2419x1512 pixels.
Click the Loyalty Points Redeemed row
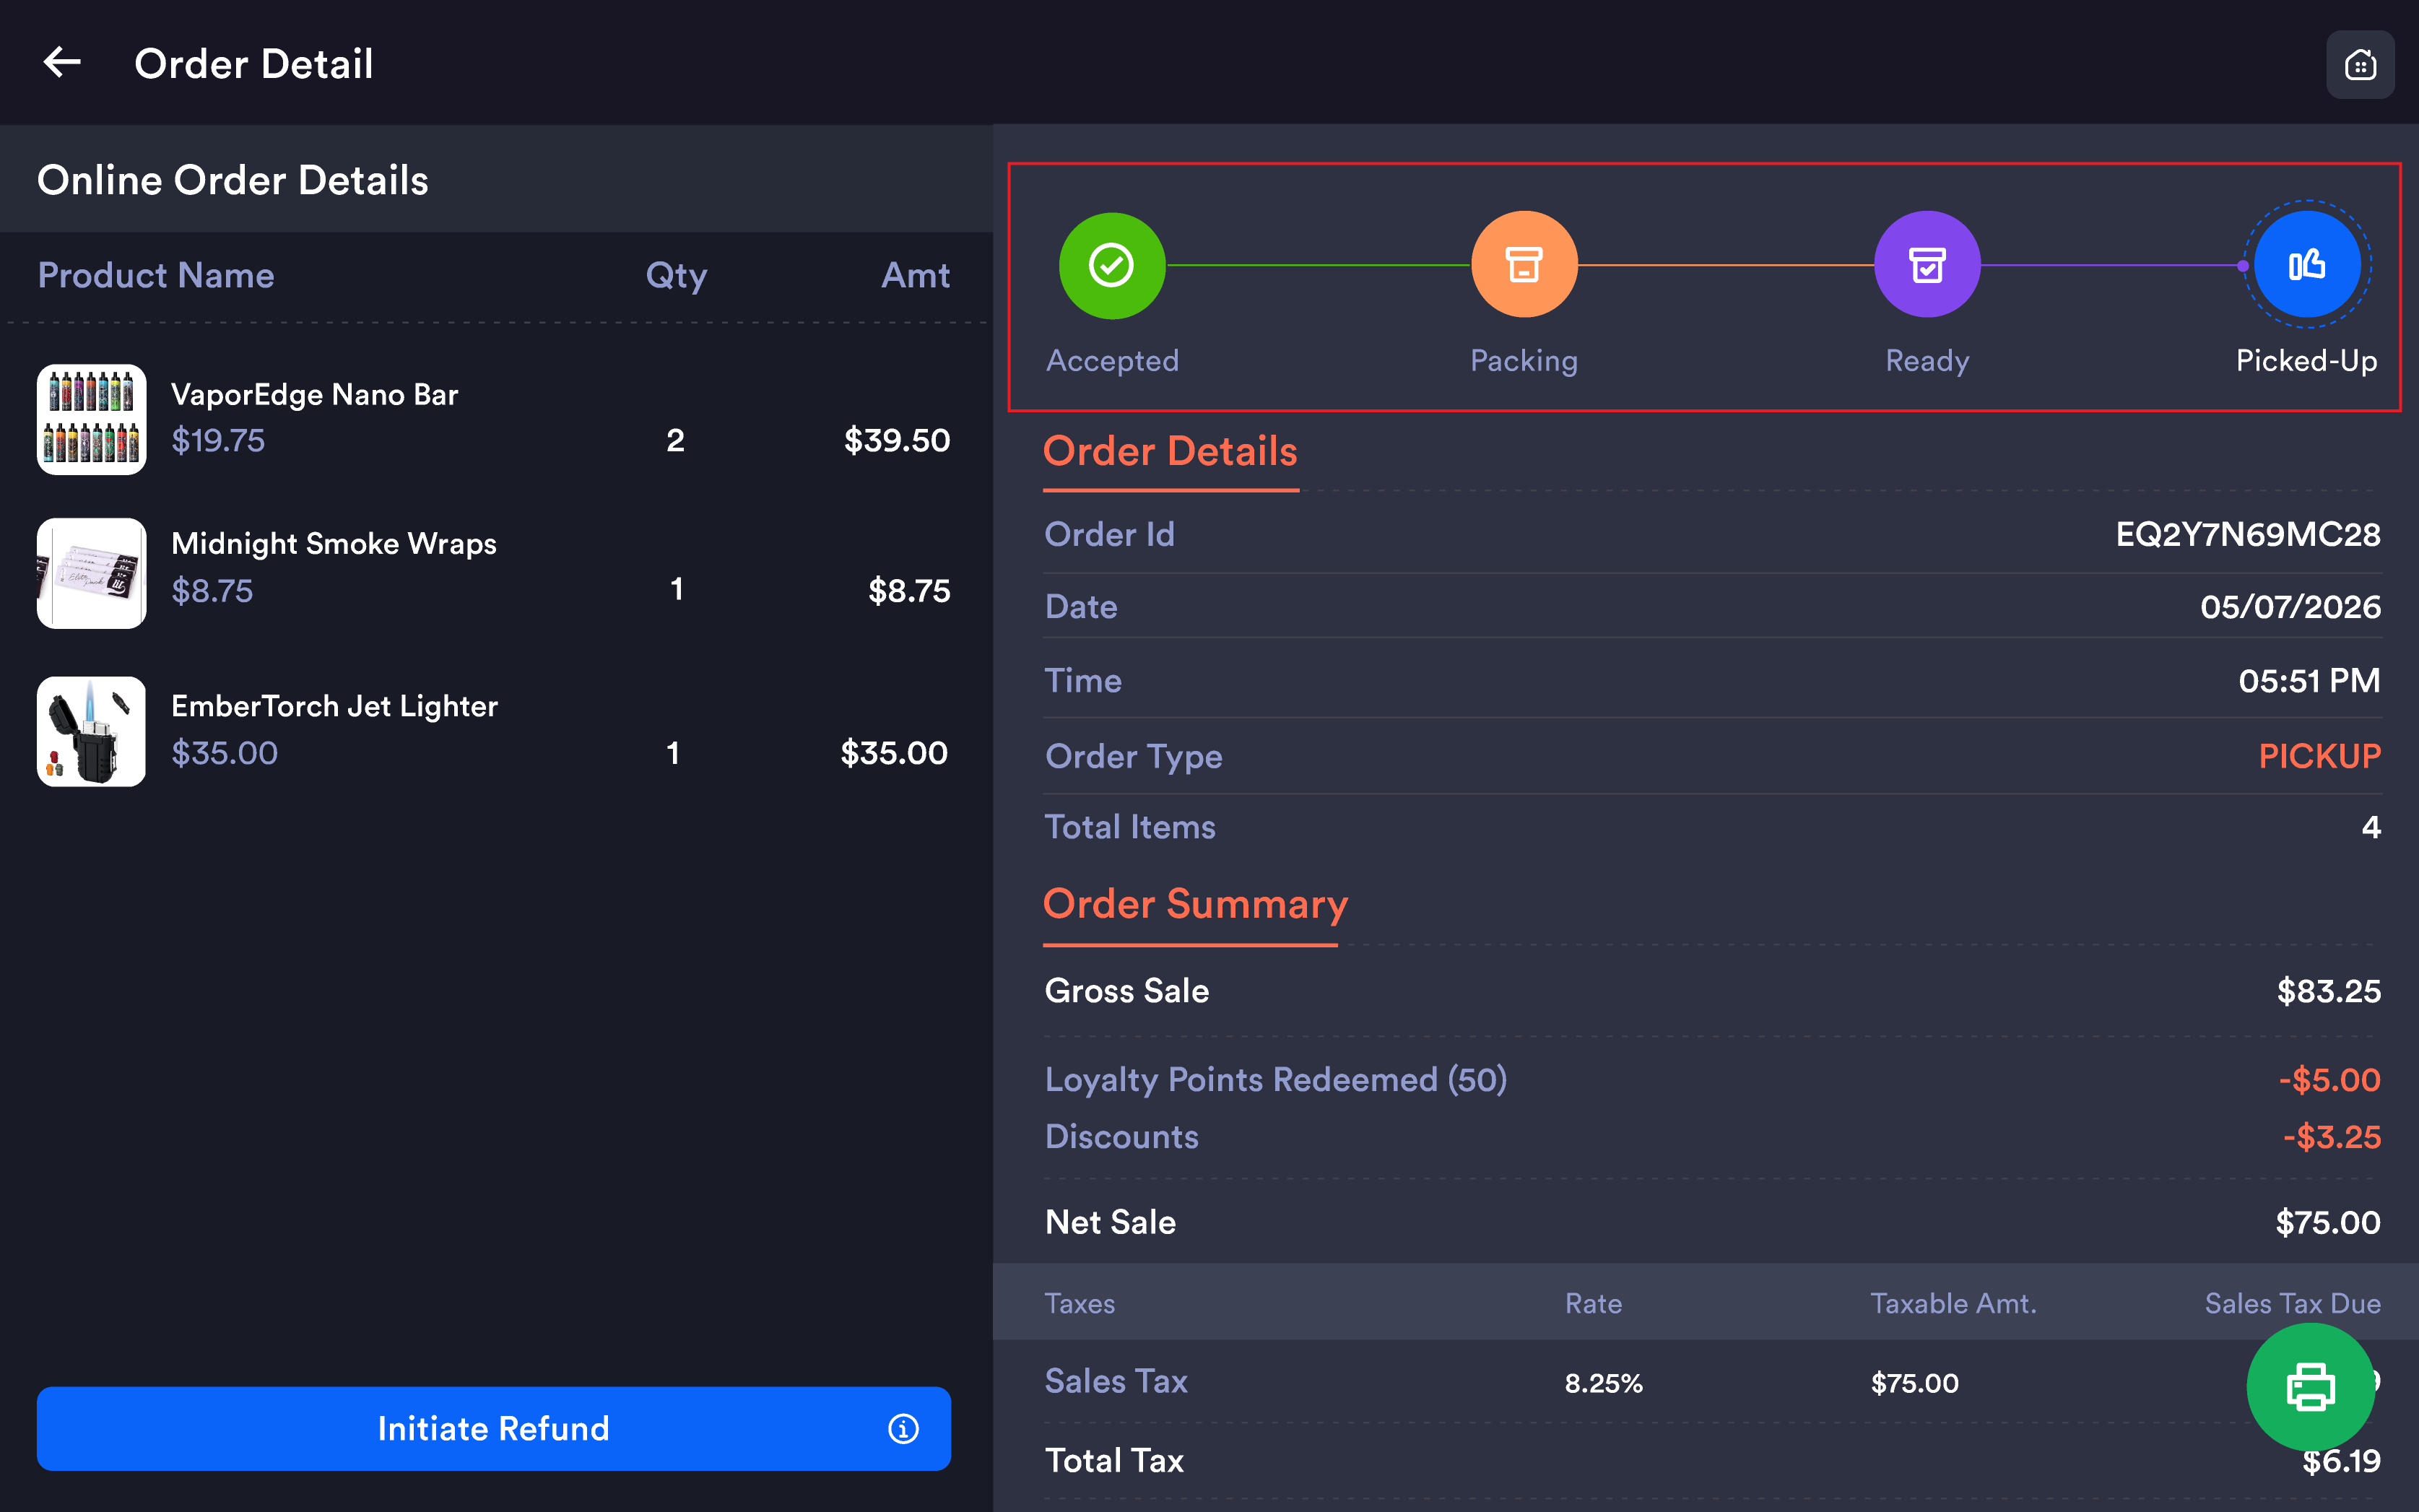pos(1711,1080)
